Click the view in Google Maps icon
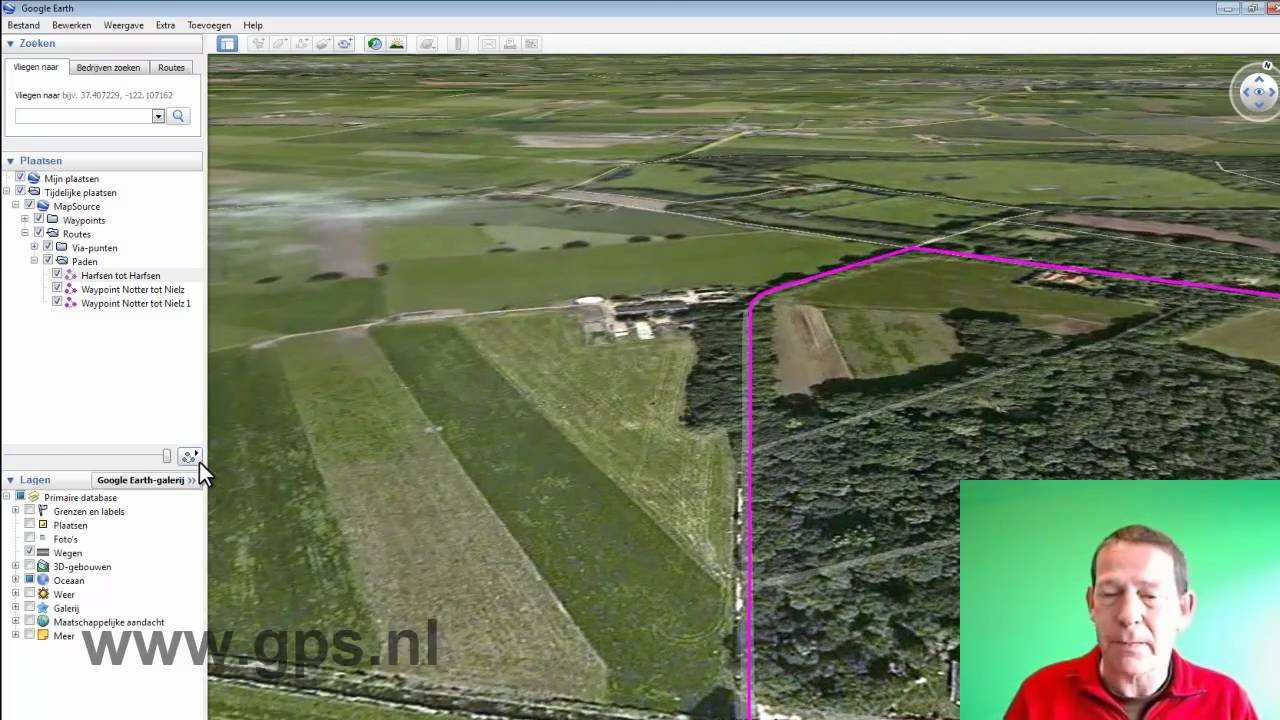The height and width of the screenshot is (720, 1280). click(x=532, y=43)
